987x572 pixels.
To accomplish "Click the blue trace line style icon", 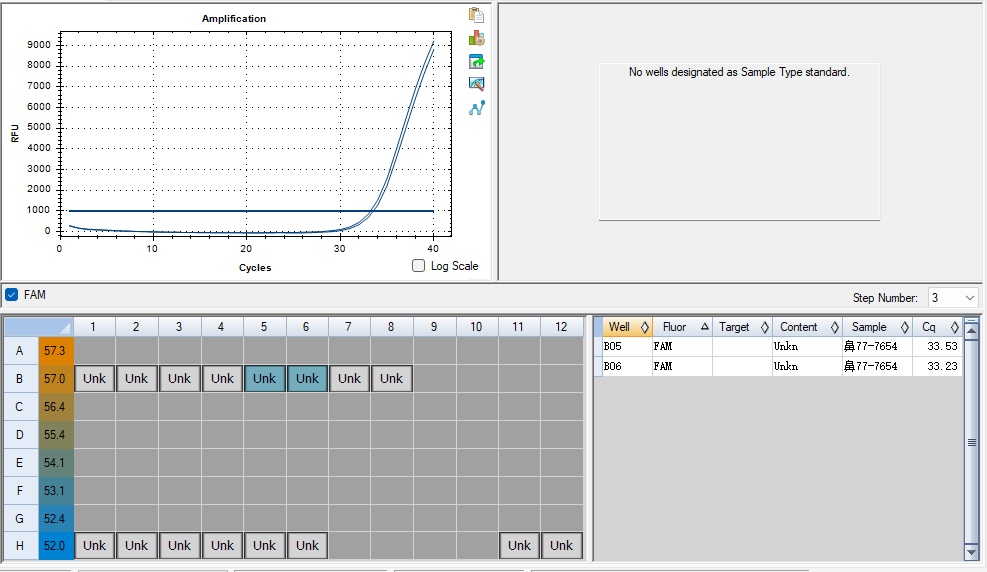I will pos(477,108).
